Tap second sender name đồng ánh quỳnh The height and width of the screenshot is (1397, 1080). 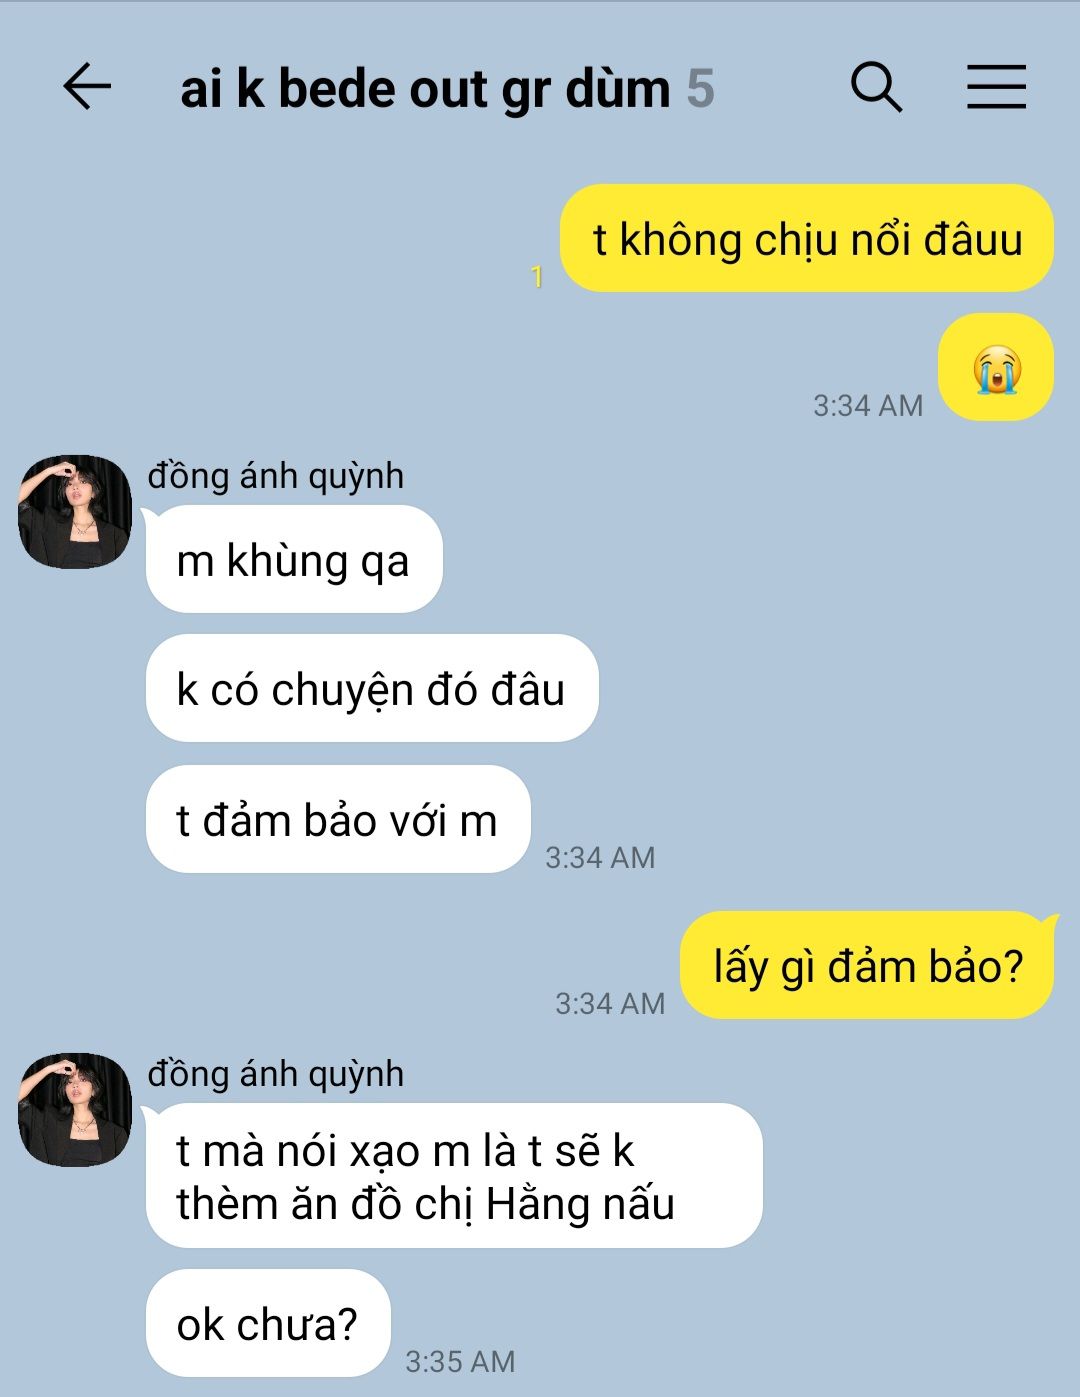tap(276, 1074)
